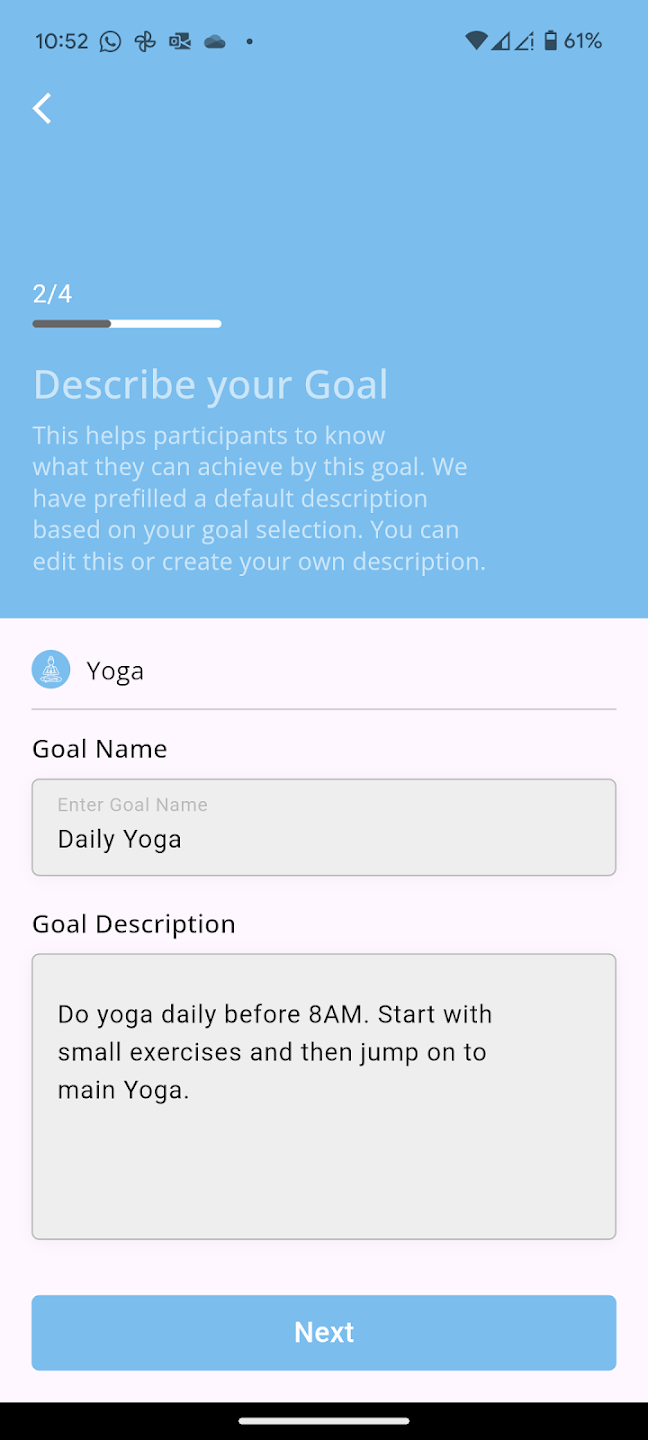The width and height of the screenshot is (648, 1440).
Task: Click the small dot notification indicator
Action: (249, 42)
